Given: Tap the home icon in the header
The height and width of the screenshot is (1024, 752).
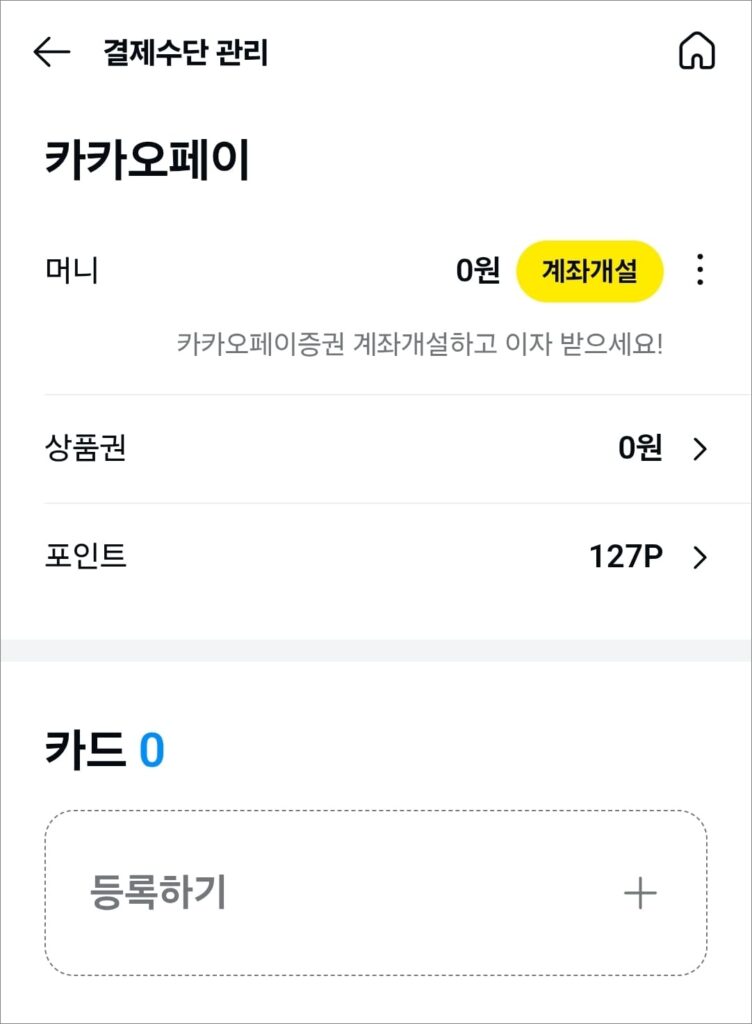Looking at the screenshot, I should coord(697,51).
